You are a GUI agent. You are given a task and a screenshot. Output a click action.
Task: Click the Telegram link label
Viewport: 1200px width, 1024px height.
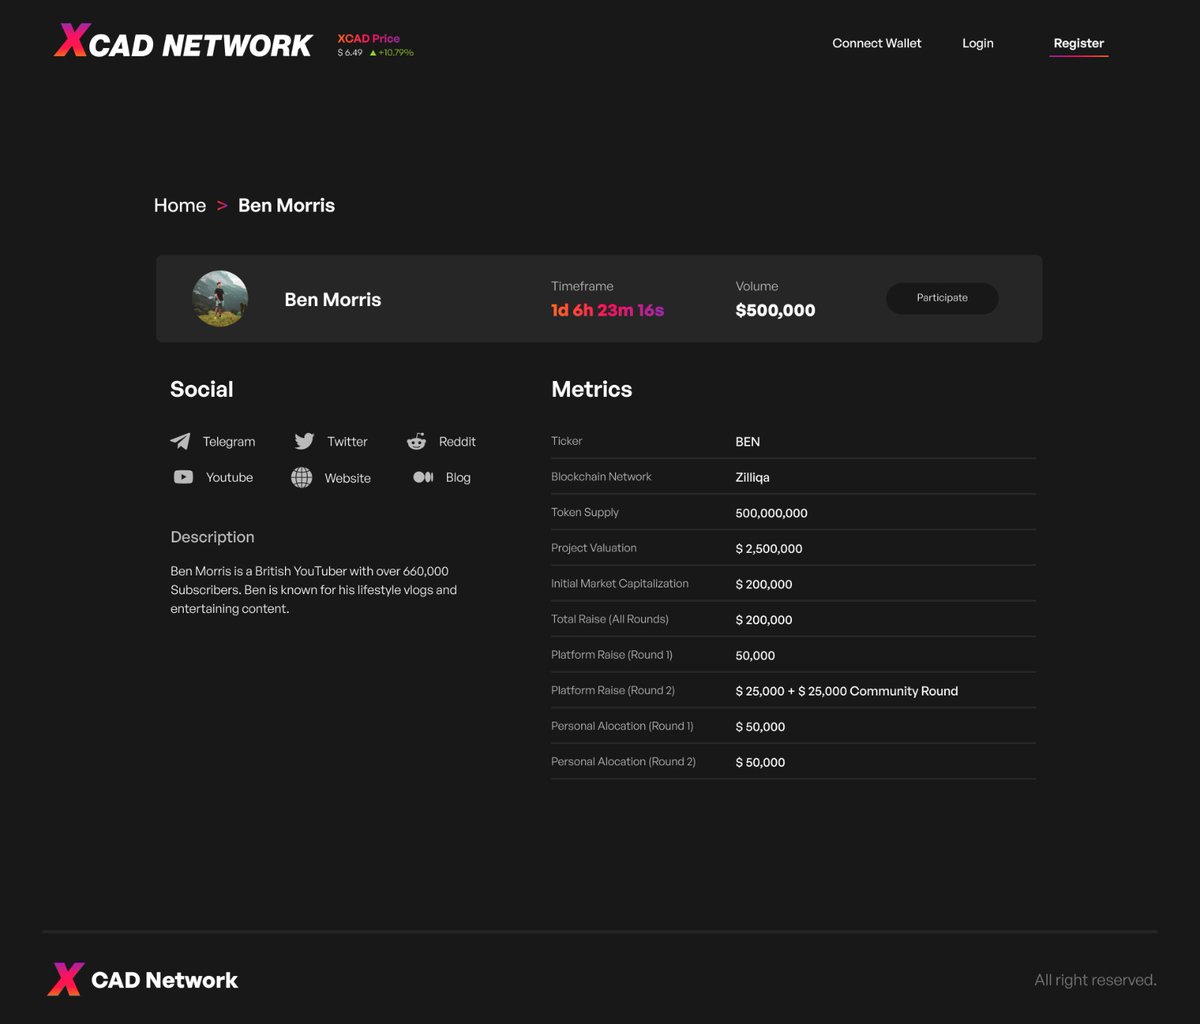tap(229, 441)
